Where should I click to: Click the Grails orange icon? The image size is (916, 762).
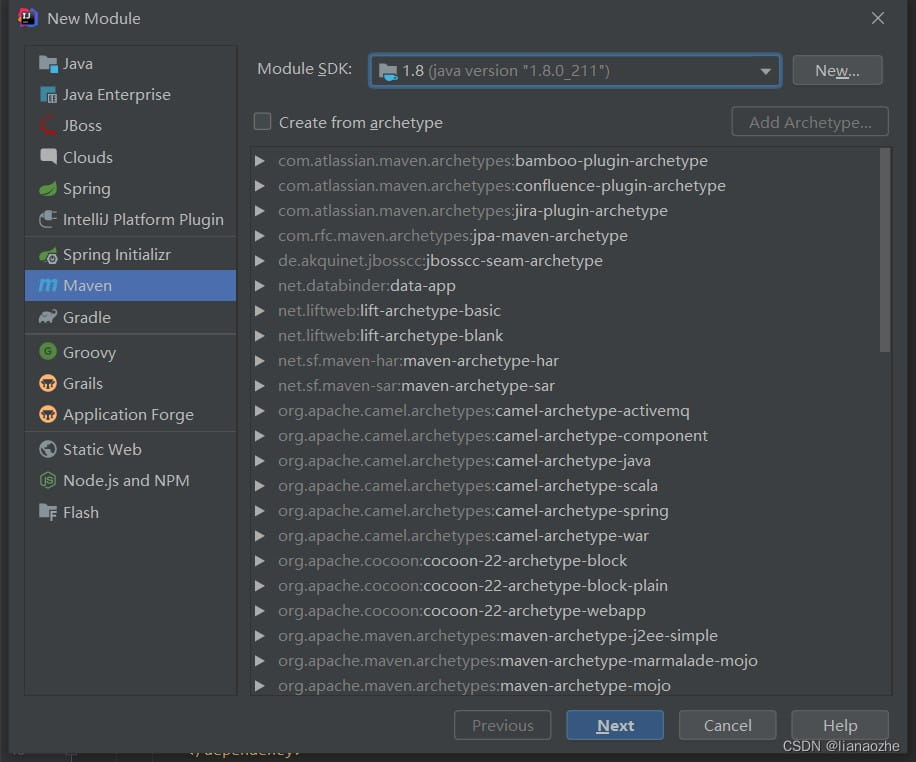[x=48, y=383]
